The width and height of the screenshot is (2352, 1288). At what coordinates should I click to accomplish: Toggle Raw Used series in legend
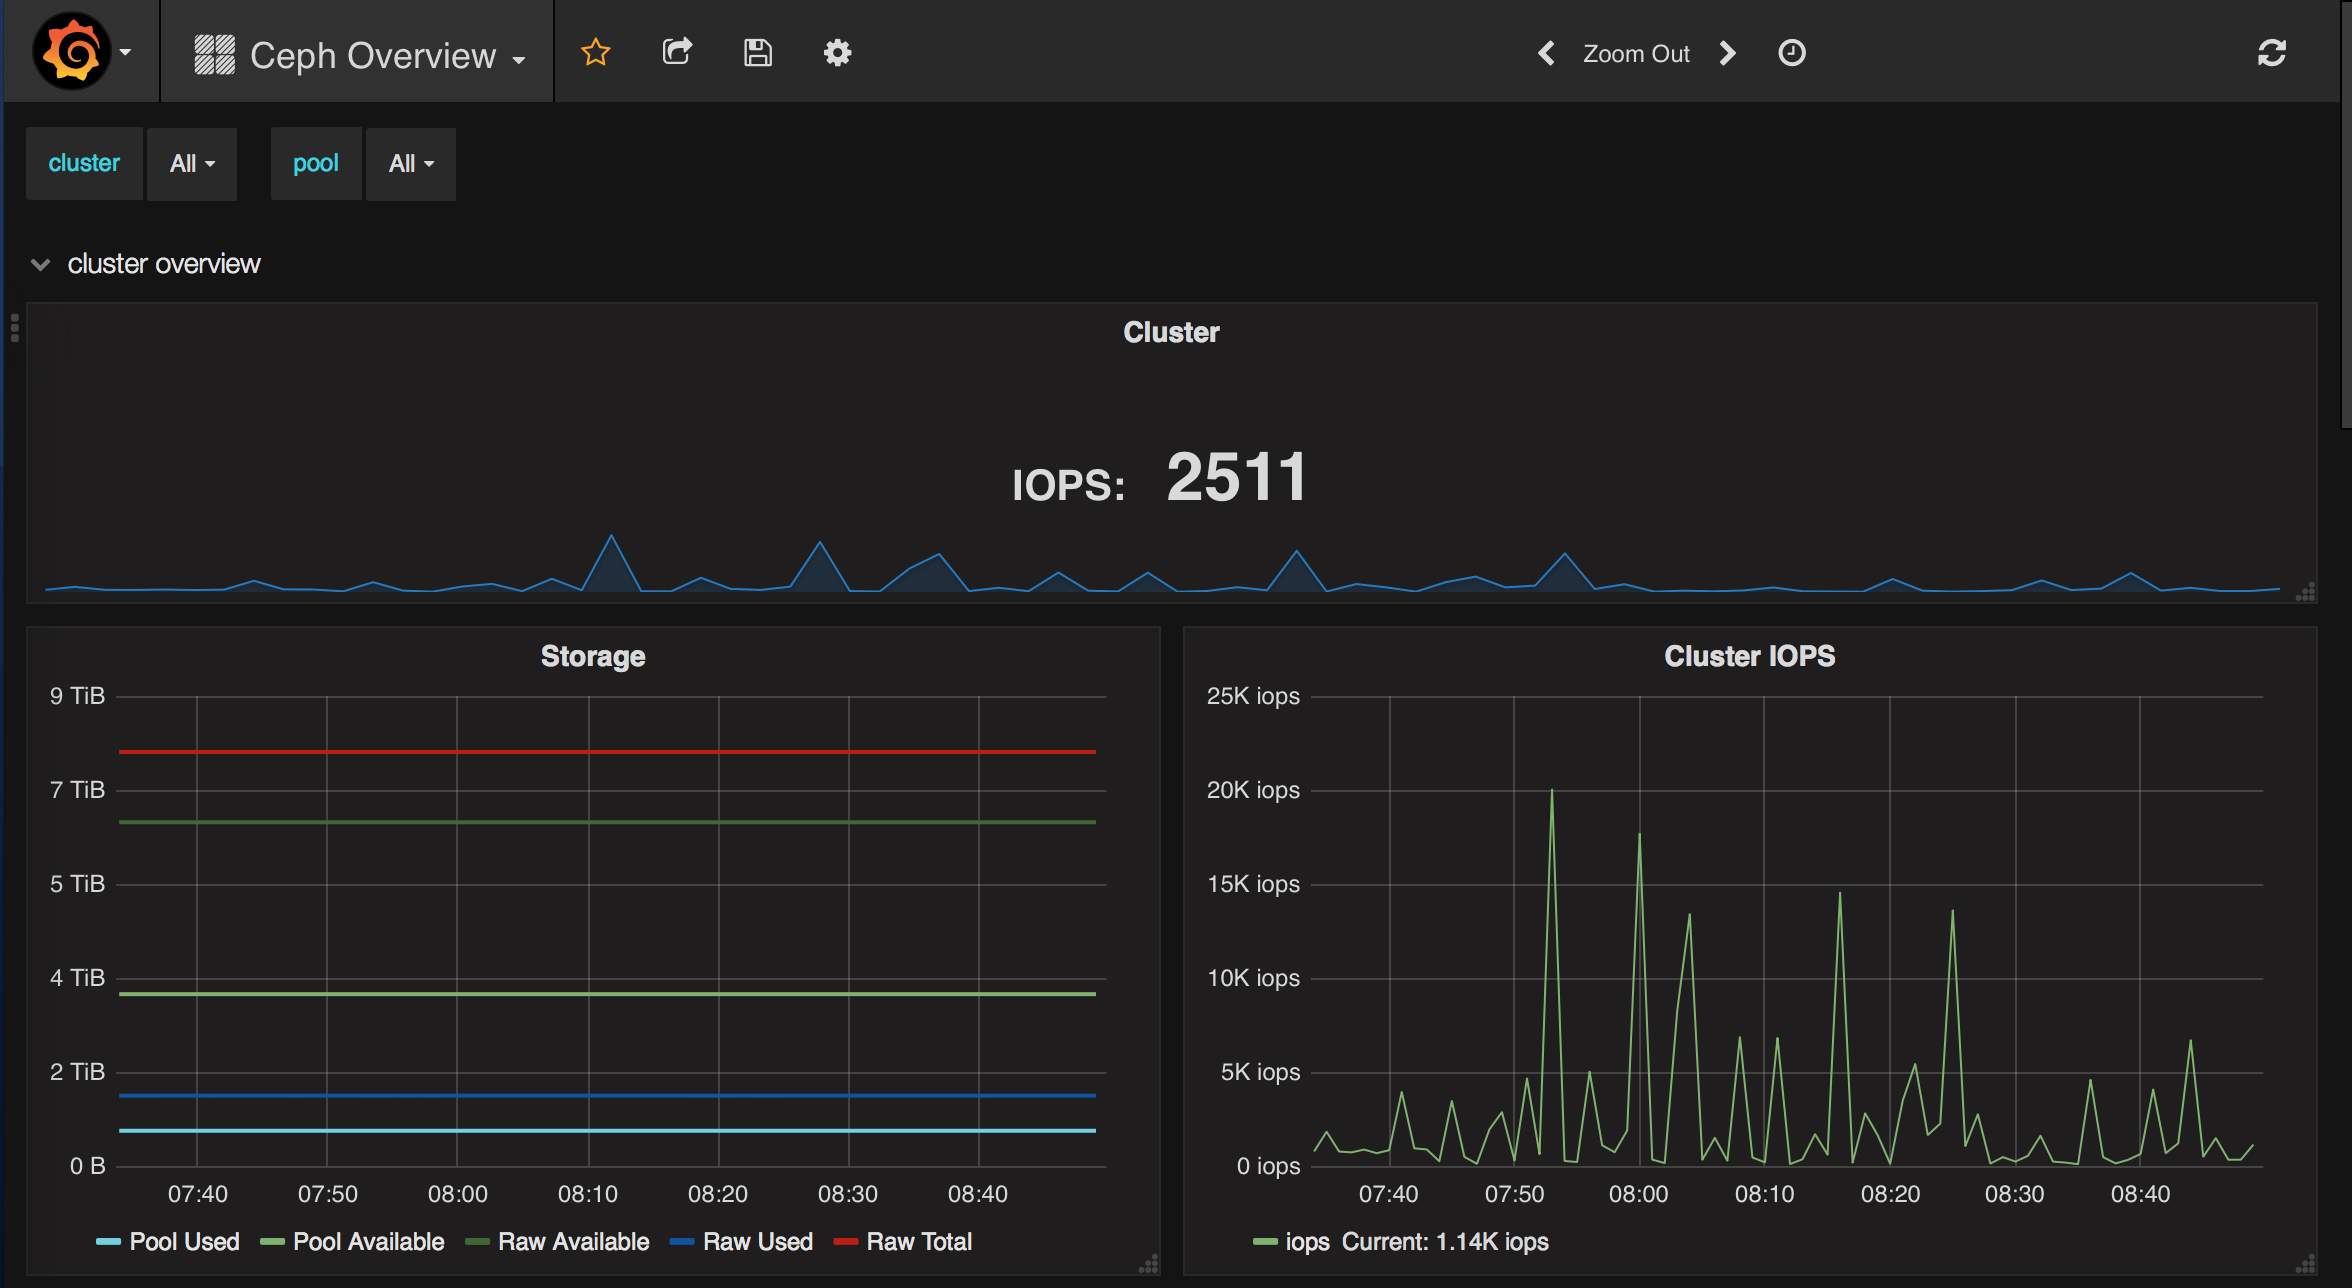pyautogui.click(x=757, y=1242)
